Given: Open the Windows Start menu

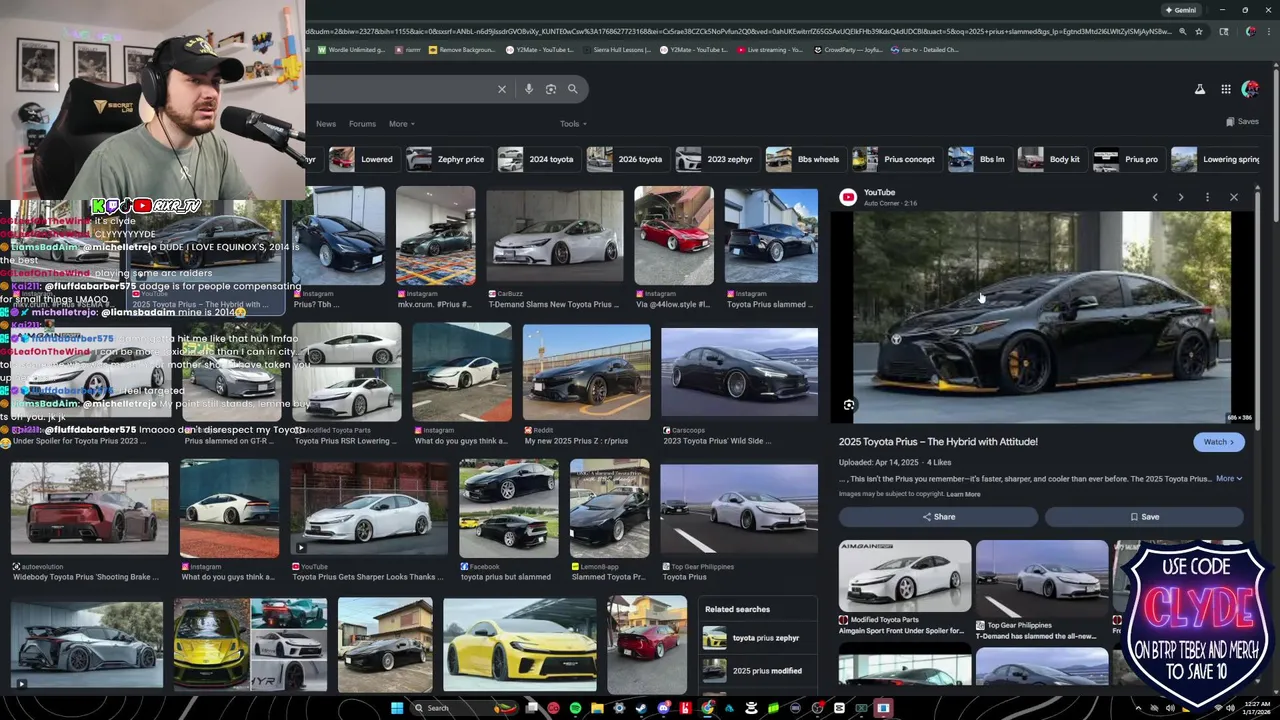Looking at the screenshot, I should click(397, 708).
